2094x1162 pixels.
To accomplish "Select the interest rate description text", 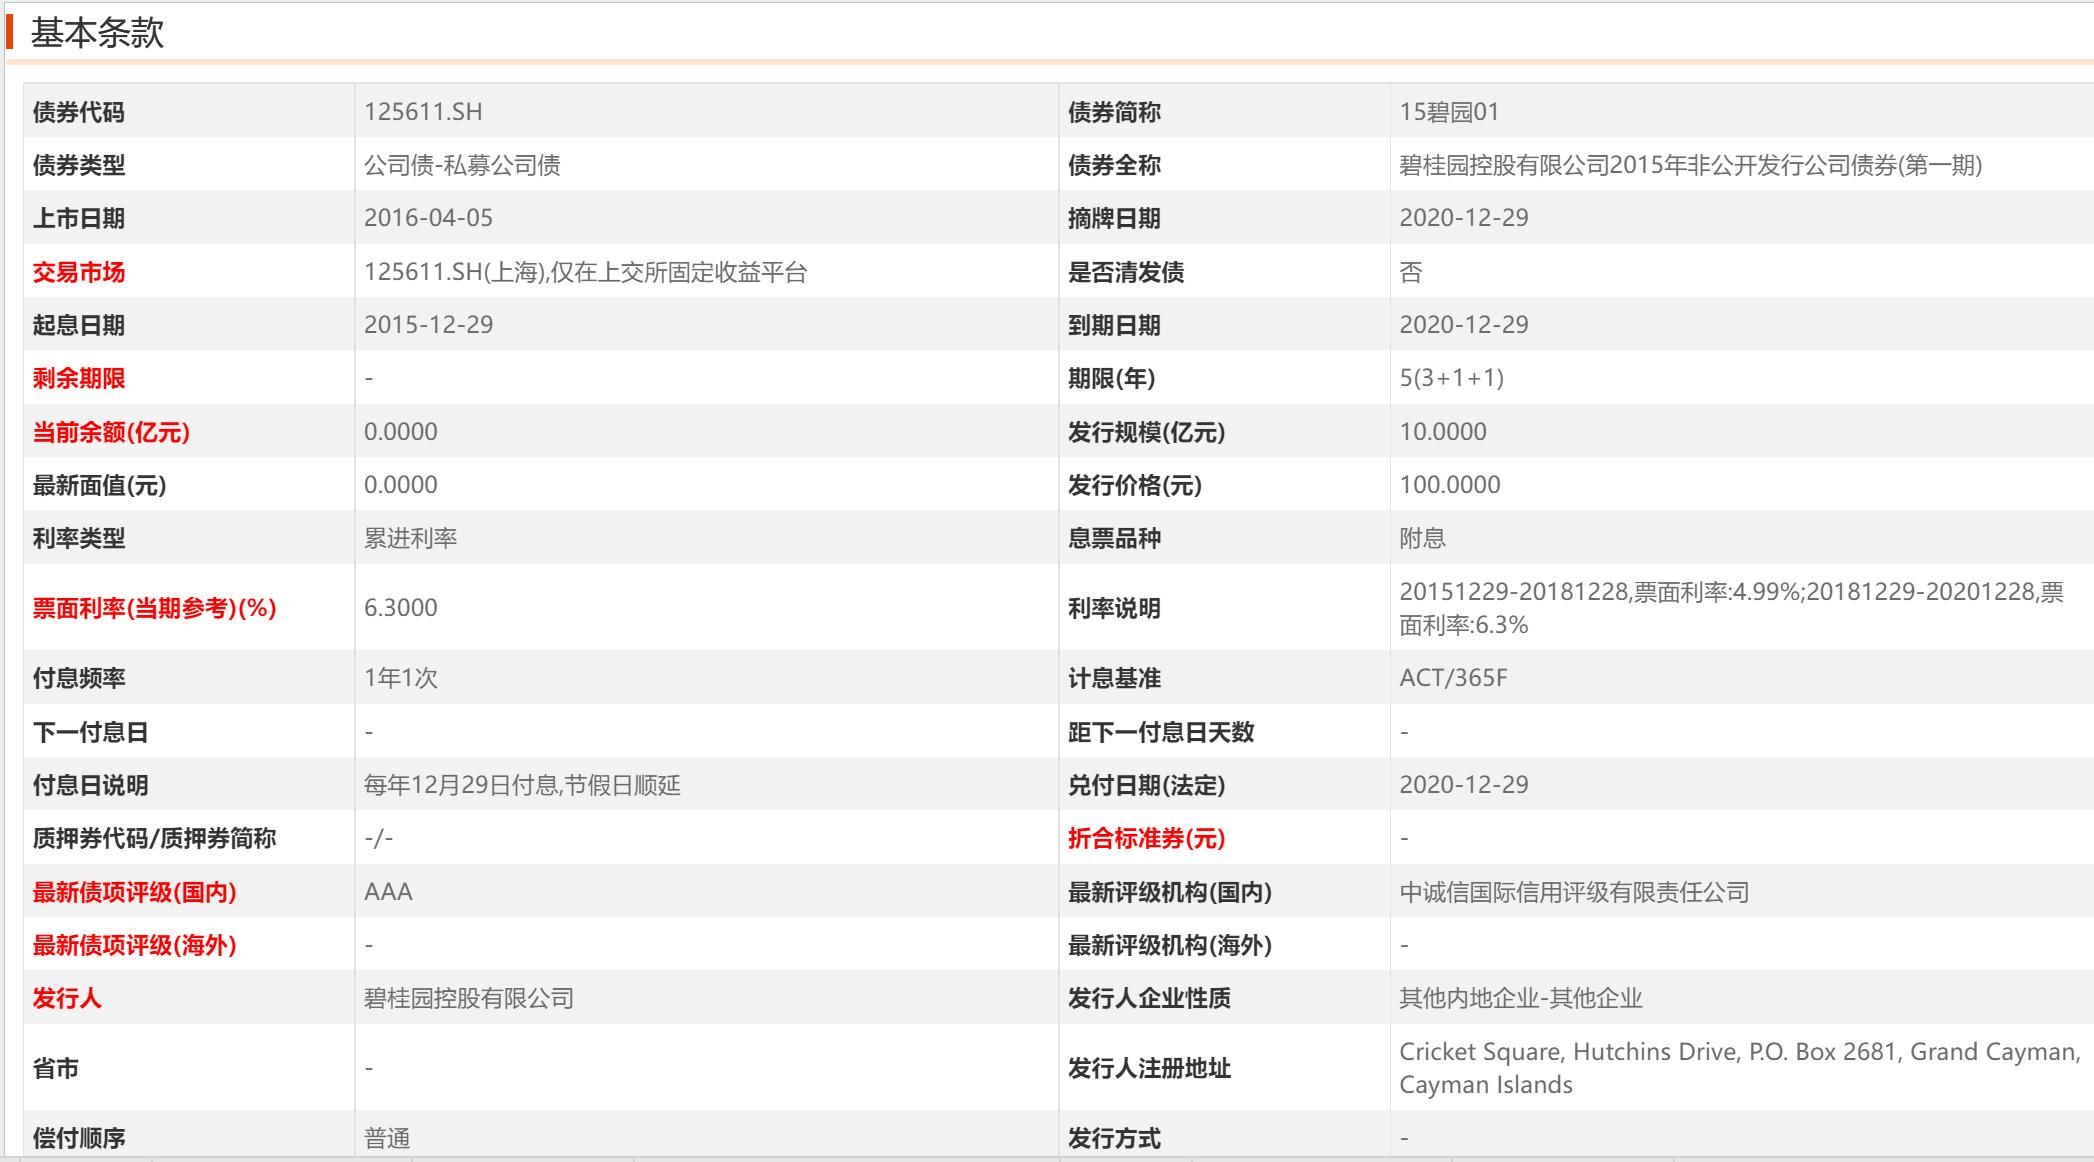I will (1731, 608).
